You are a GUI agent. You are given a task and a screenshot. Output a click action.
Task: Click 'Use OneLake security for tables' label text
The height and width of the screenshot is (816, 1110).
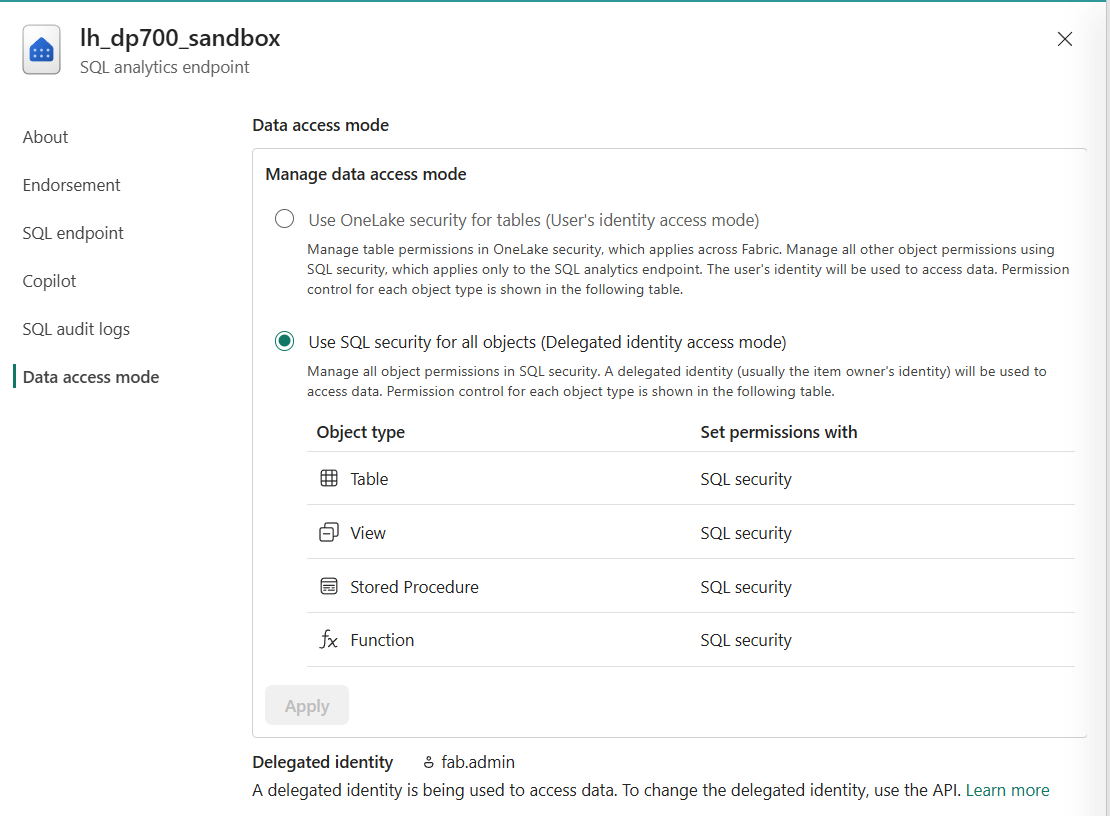[x=534, y=220]
